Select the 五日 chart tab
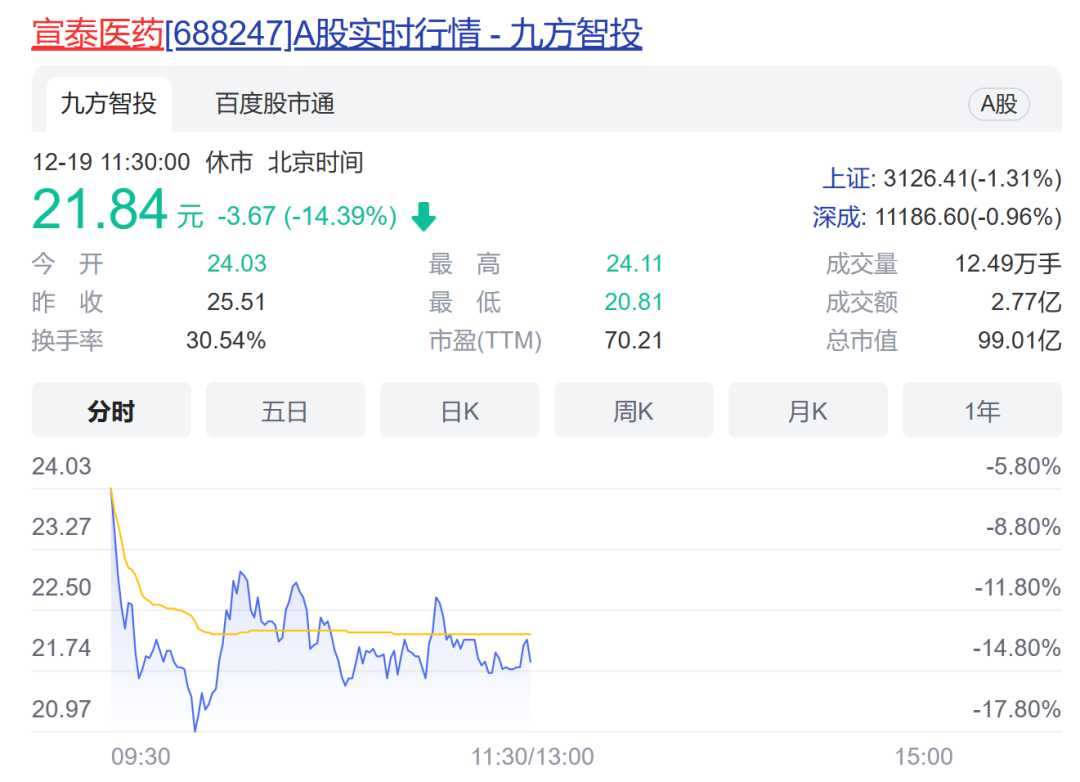 285,411
